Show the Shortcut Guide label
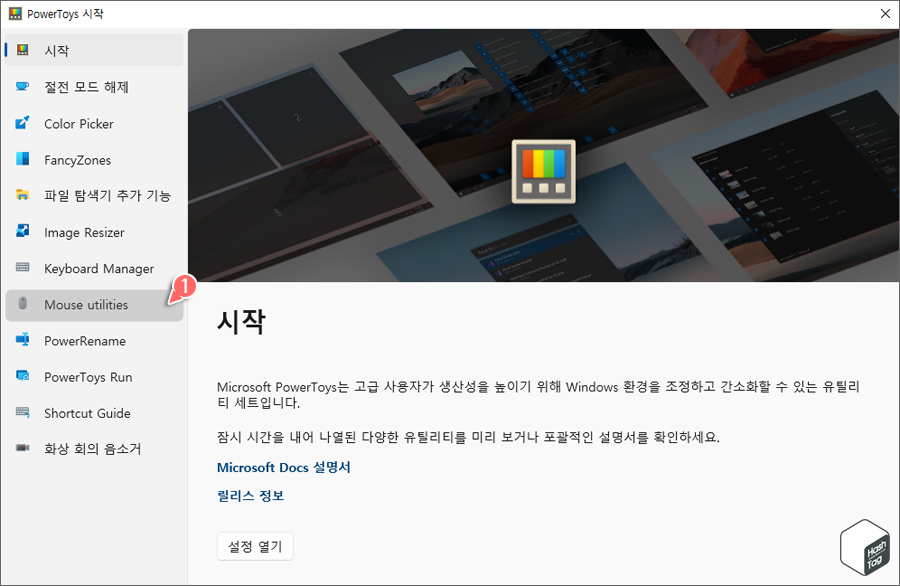The width and height of the screenshot is (900, 586). point(87,413)
